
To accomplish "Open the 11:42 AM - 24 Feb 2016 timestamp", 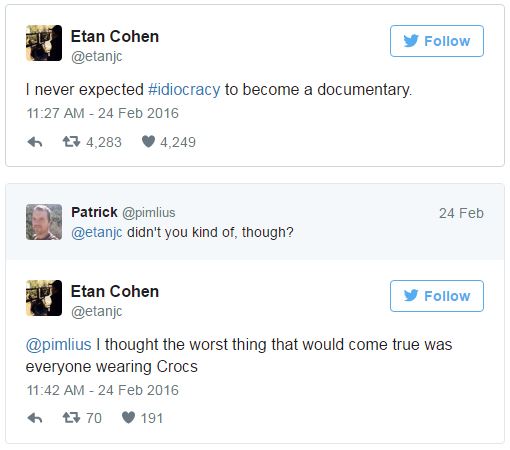I will pyautogui.click(x=103, y=390).
